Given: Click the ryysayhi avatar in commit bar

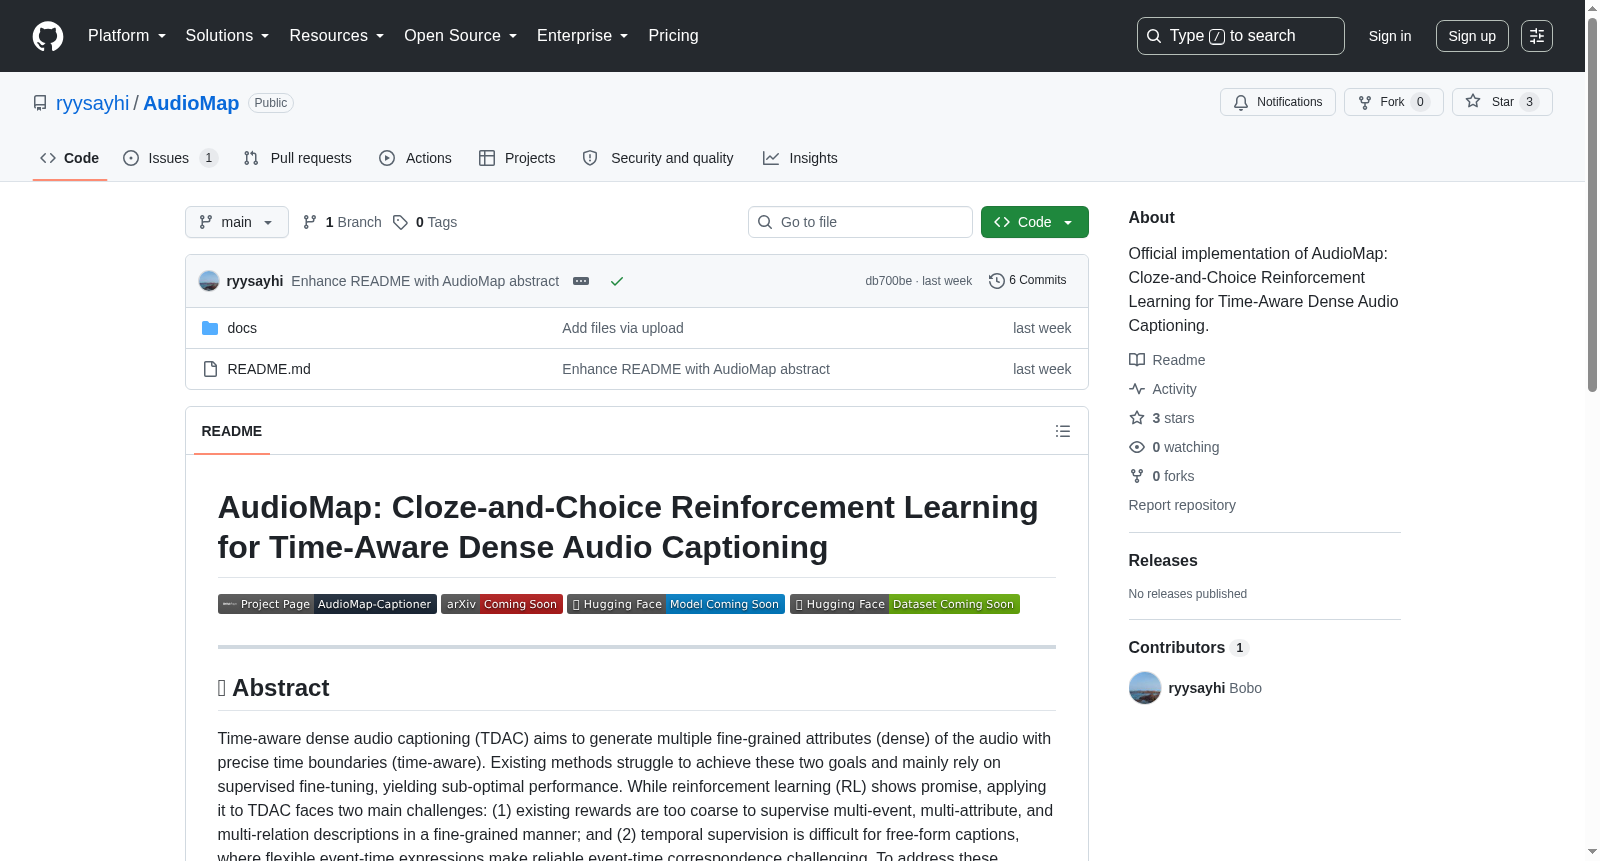Looking at the screenshot, I should 209,281.
